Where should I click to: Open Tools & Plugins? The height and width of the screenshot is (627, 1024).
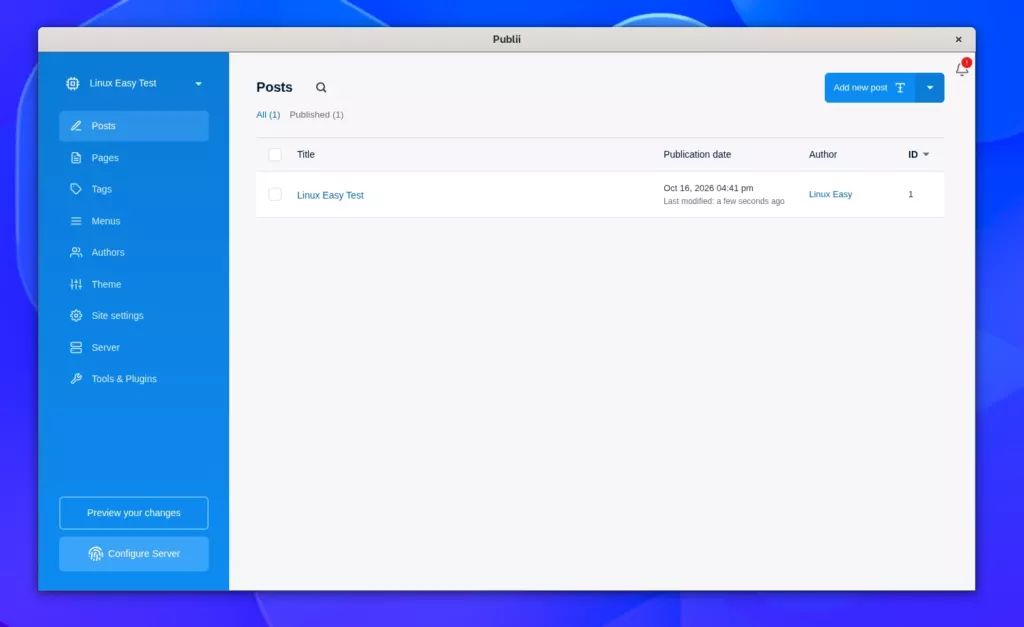[134, 379]
